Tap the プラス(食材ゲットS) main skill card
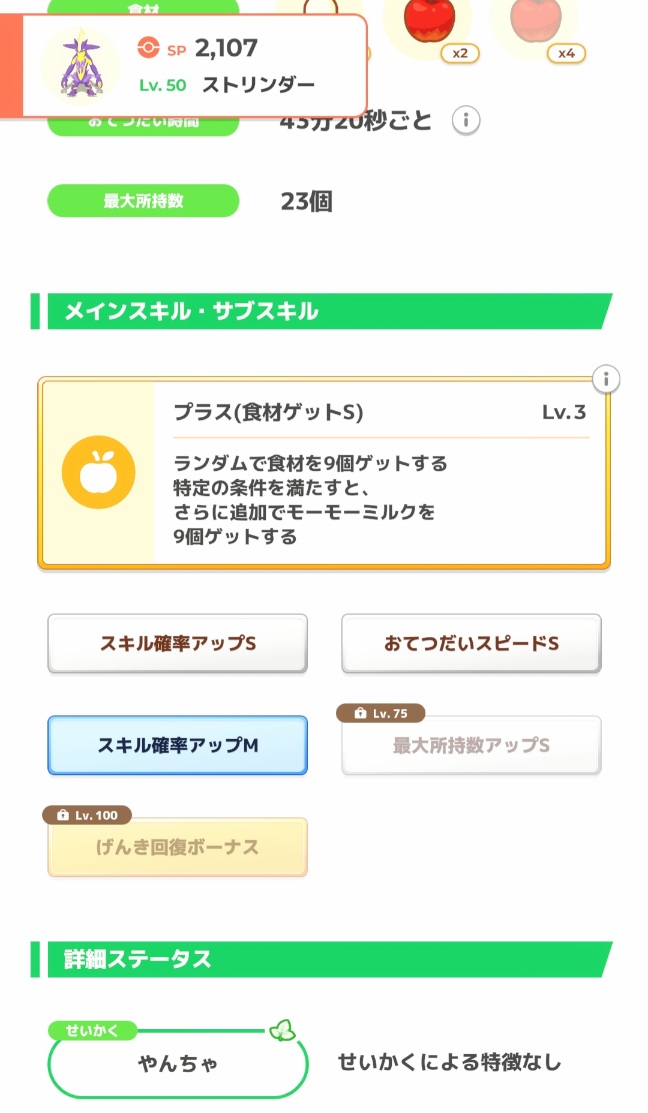The height and width of the screenshot is (1113, 648). [380, 474]
